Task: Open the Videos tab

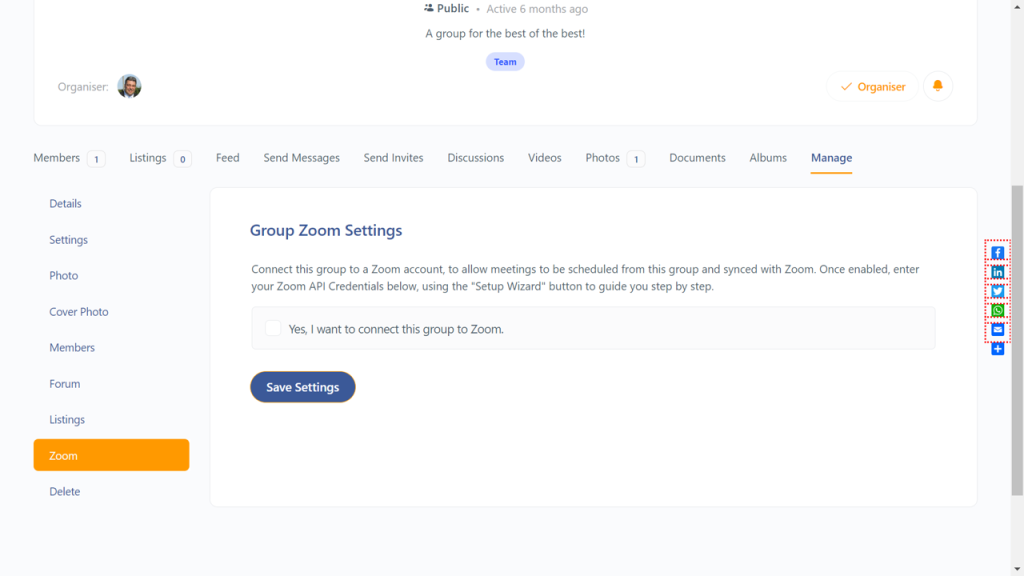Action: tap(545, 158)
